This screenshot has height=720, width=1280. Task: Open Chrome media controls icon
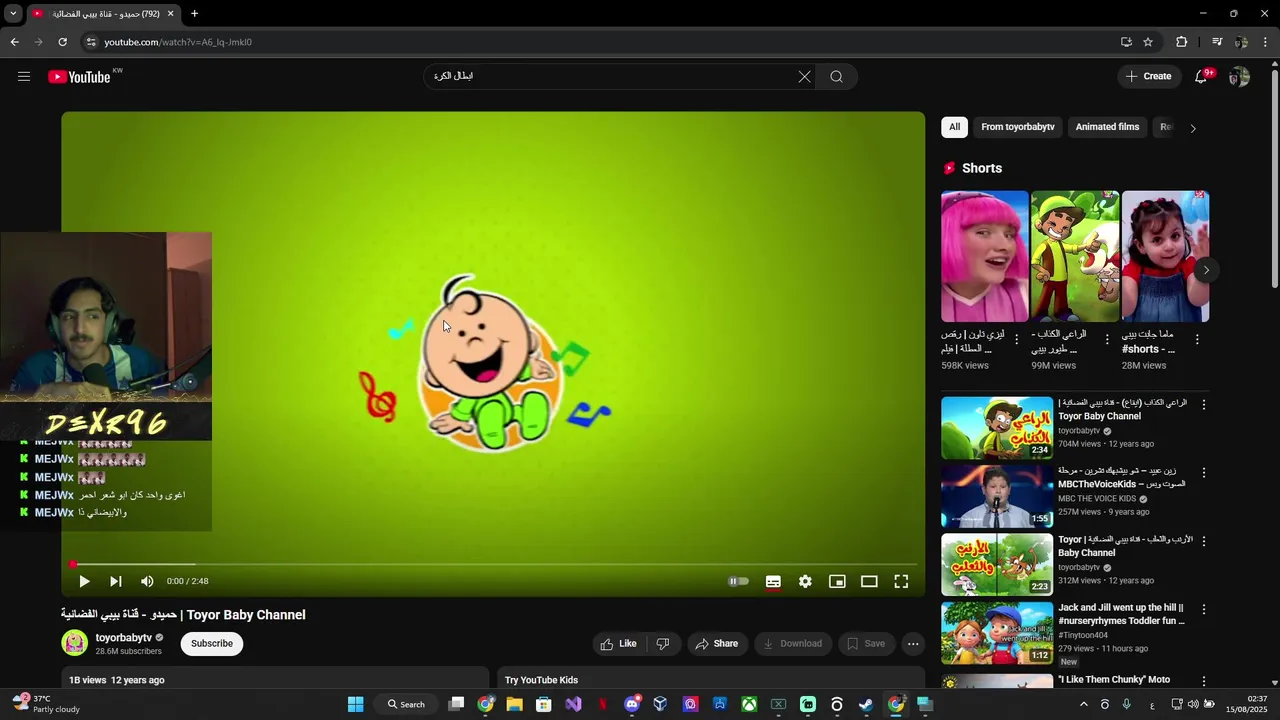tap(1217, 42)
